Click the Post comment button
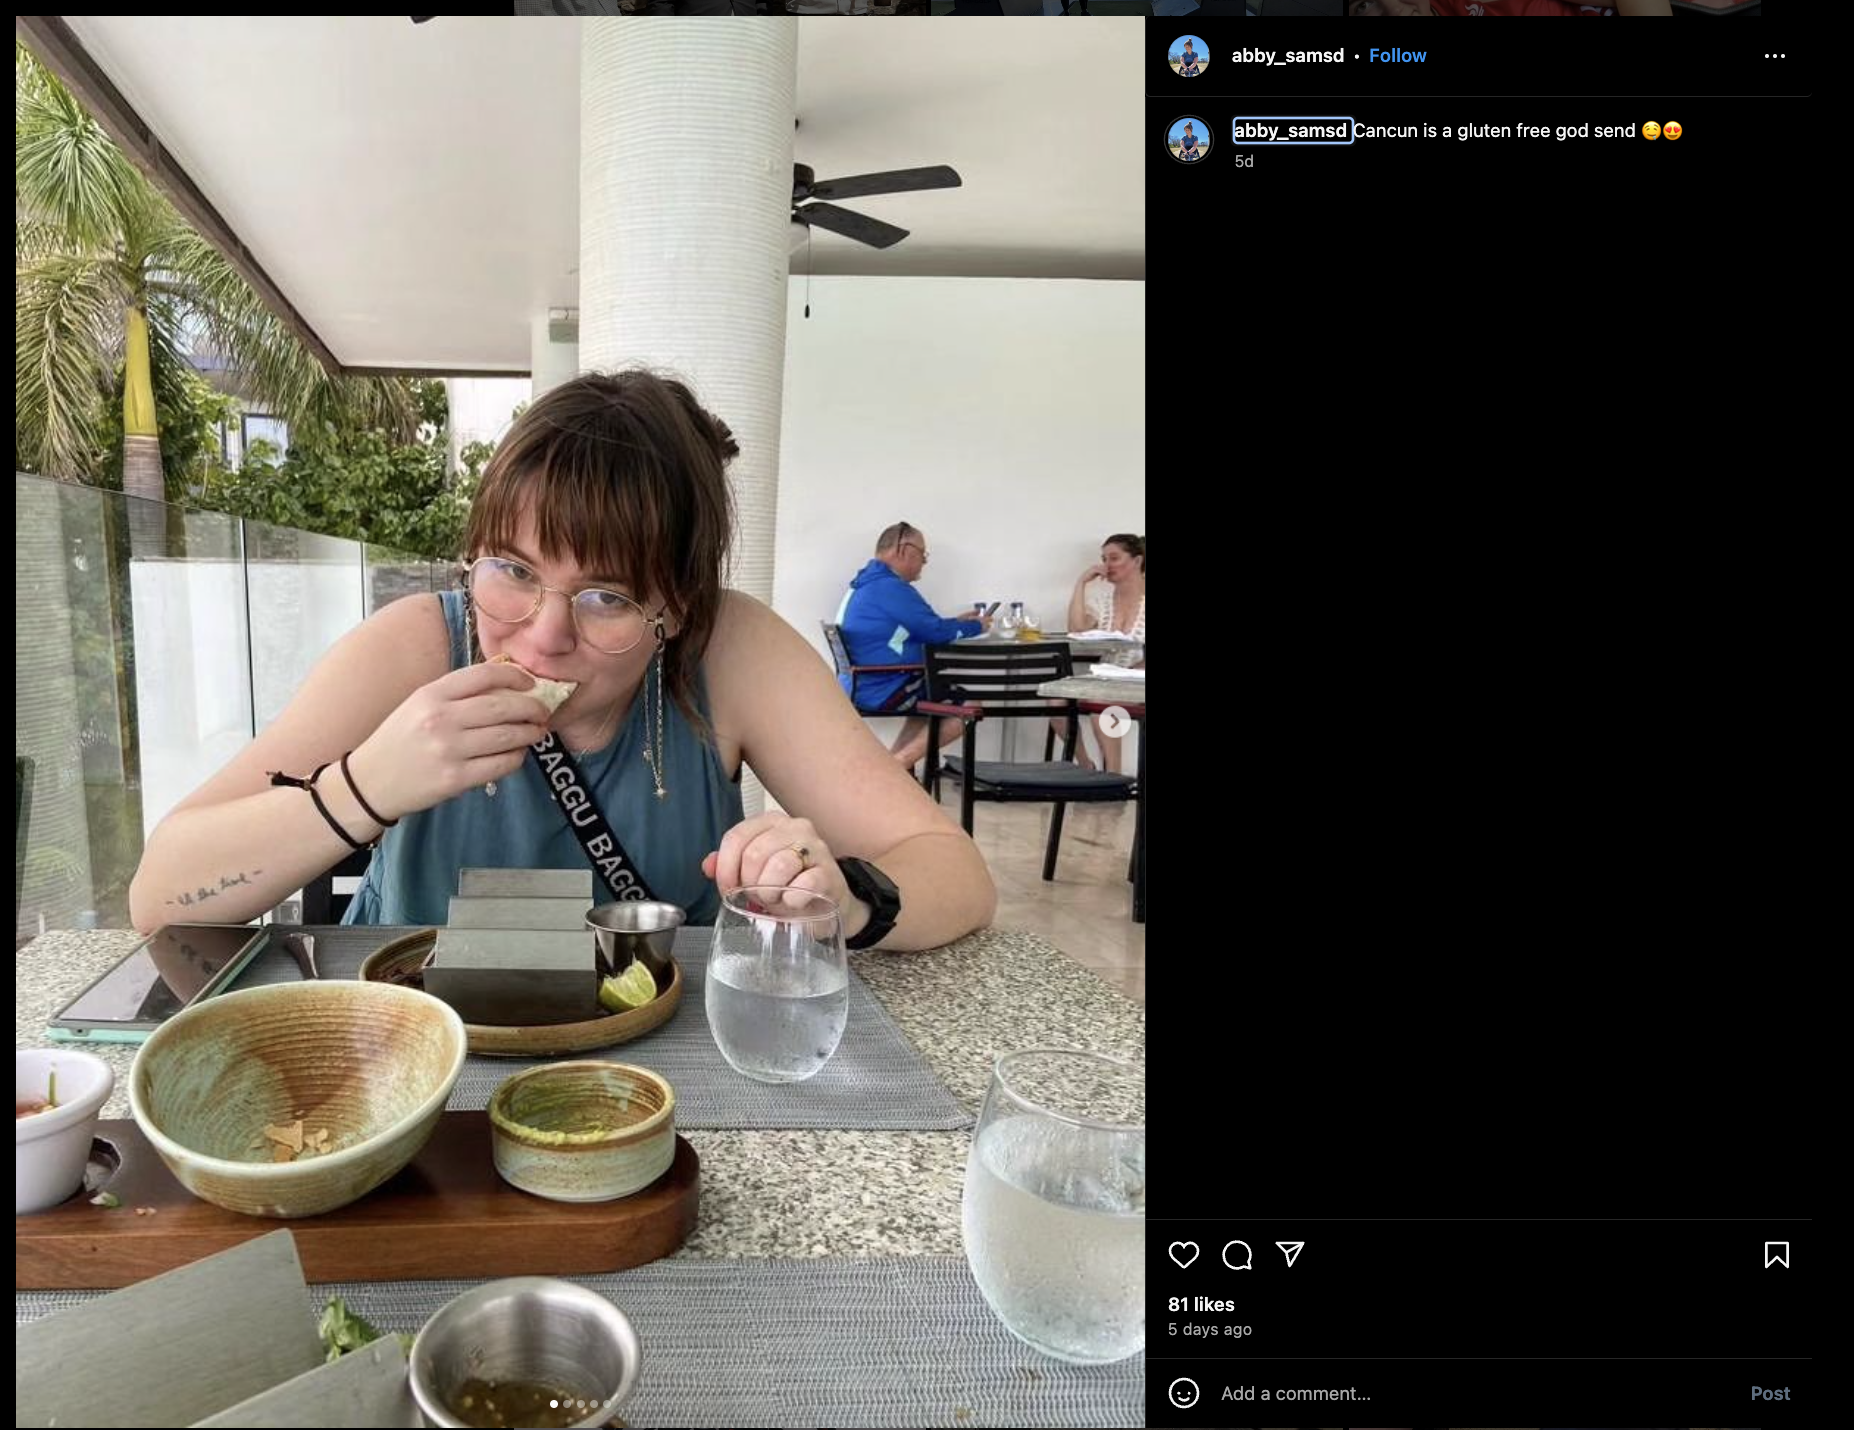This screenshot has height=1430, width=1854. point(1769,1393)
